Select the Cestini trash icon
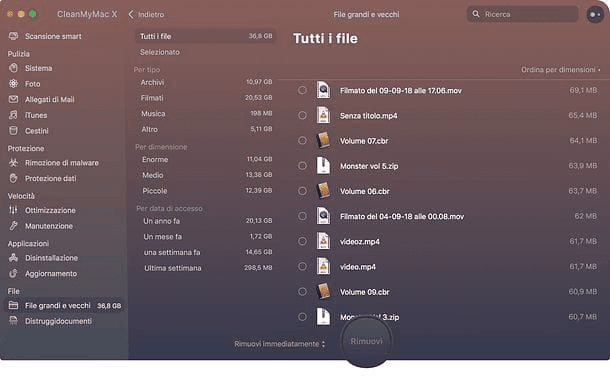Image resolution: width=610 pixels, height=385 pixels. click(x=14, y=131)
